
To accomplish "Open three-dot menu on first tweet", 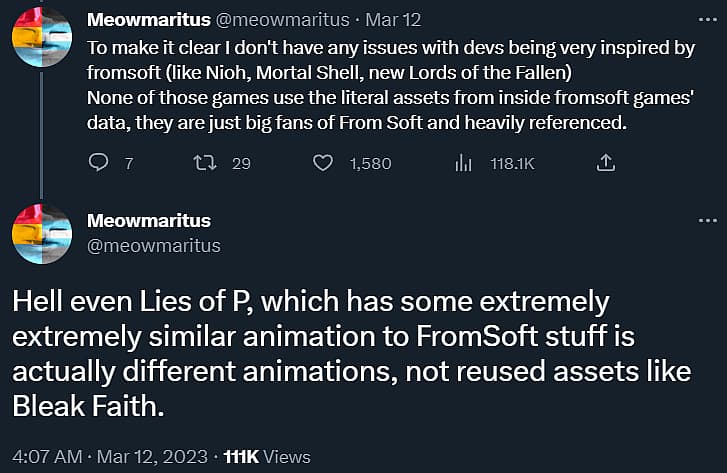I will click(x=708, y=19).
